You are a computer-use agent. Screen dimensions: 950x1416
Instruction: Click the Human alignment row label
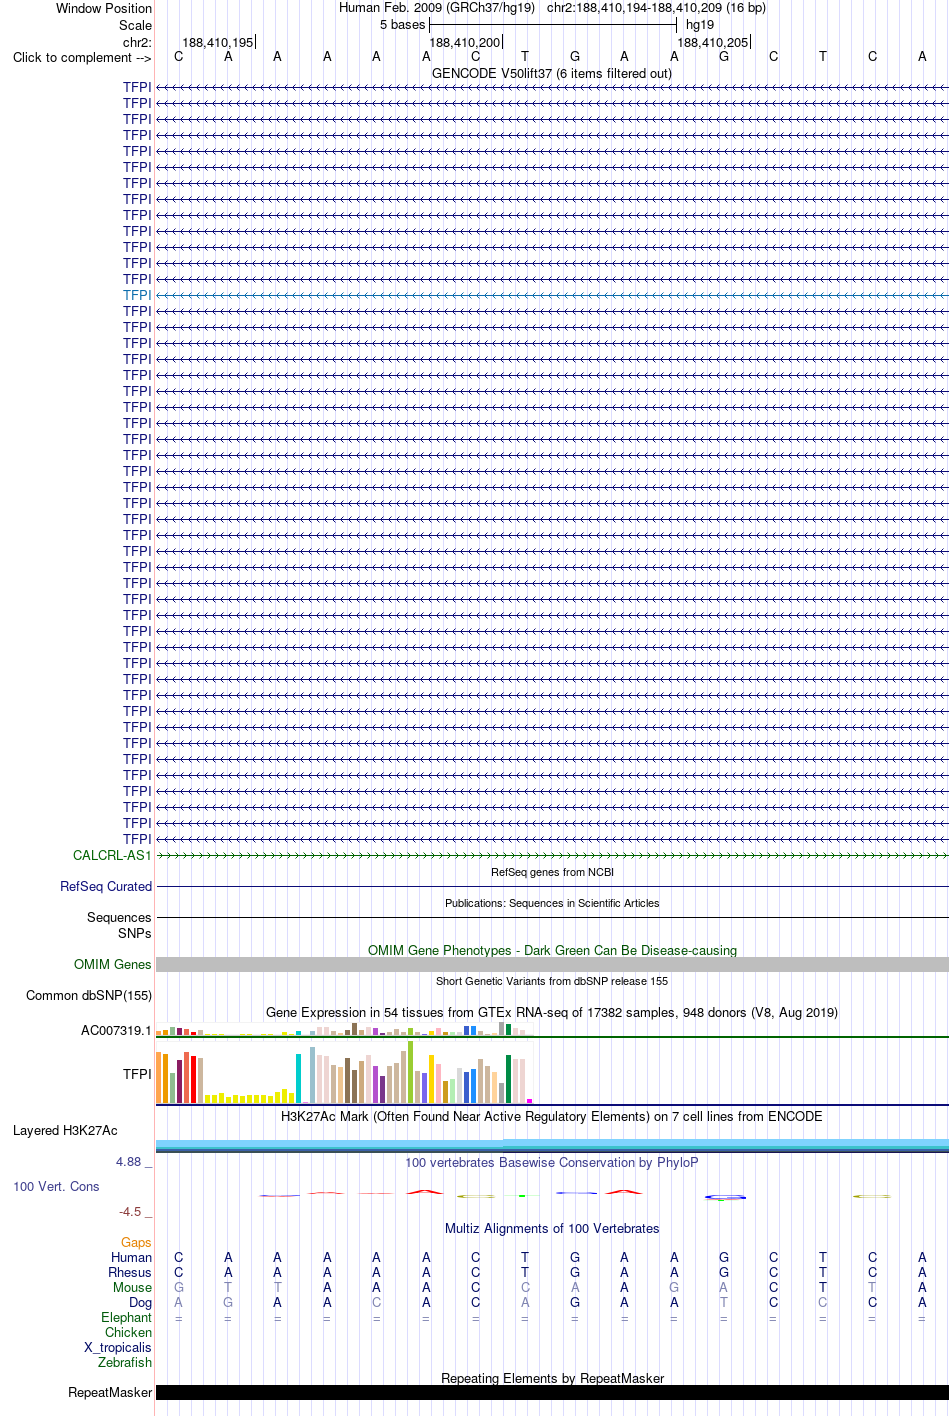[131, 1257]
